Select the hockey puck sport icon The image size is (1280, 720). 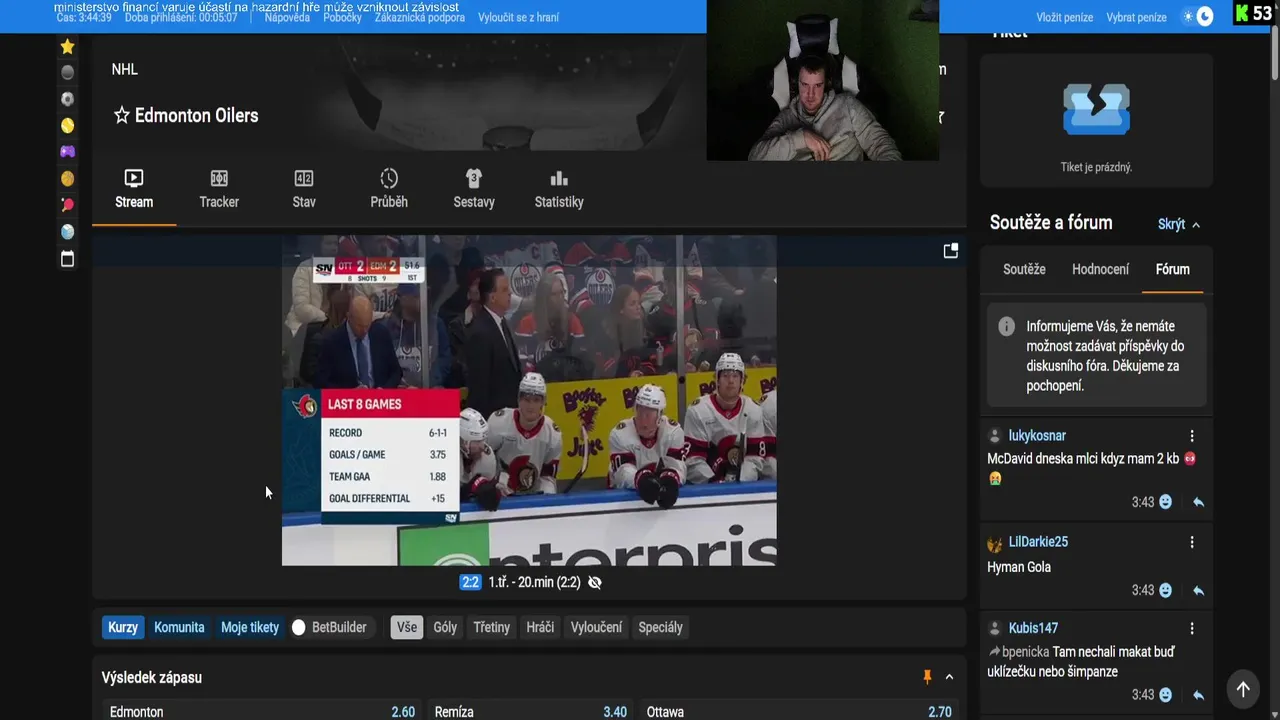(x=67, y=72)
